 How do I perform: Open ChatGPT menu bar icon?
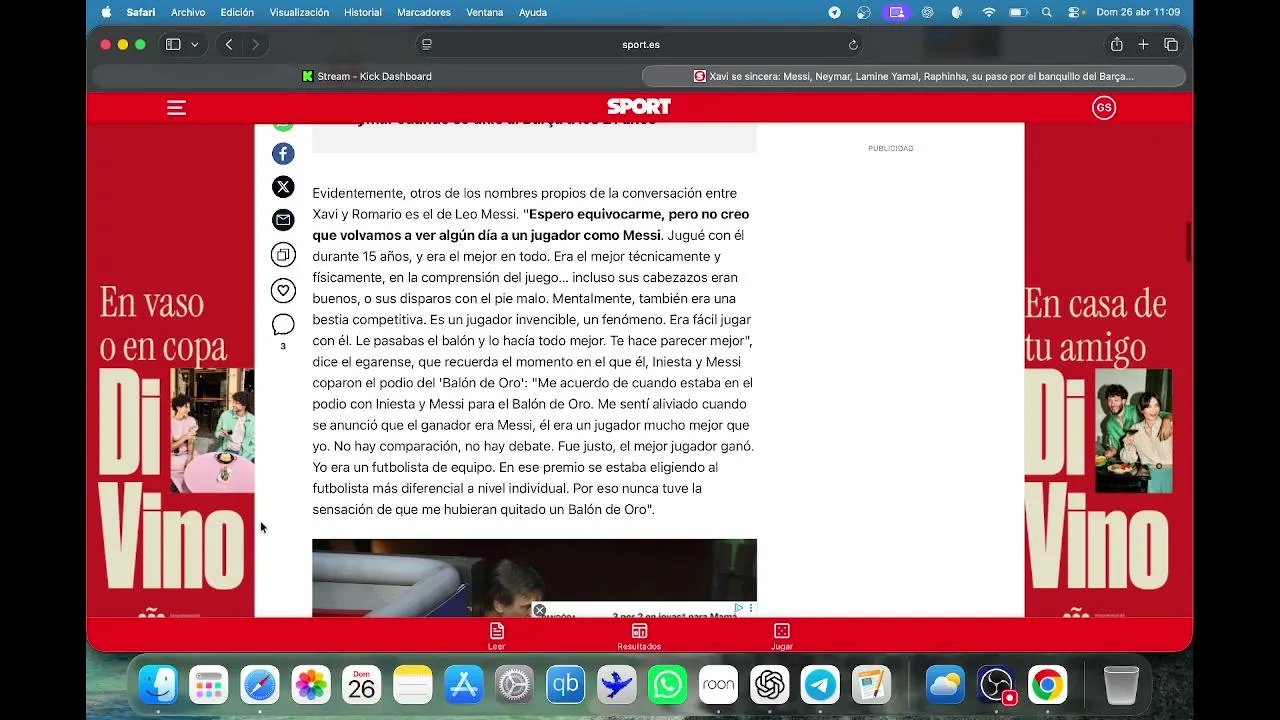pos(927,12)
